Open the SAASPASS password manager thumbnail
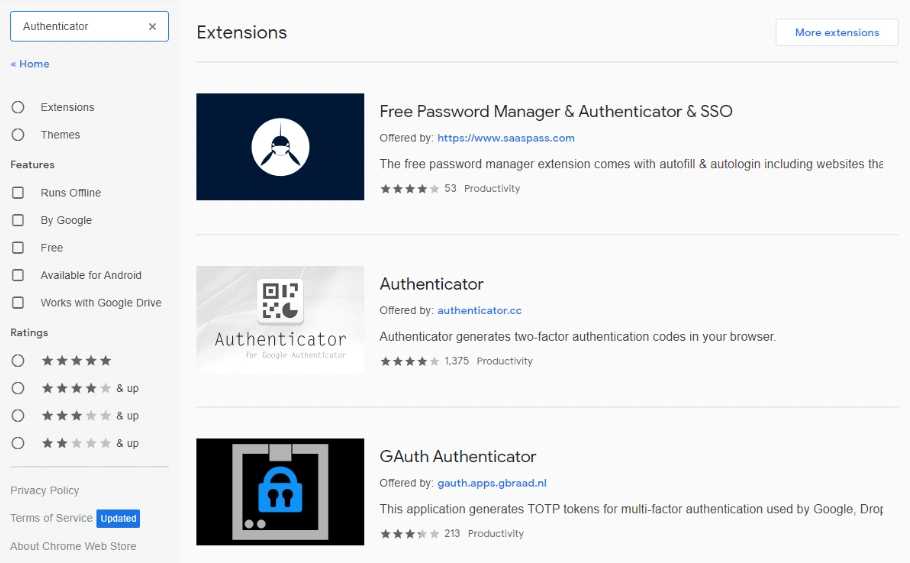Image resolution: width=910 pixels, height=563 pixels. click(280, 147)
